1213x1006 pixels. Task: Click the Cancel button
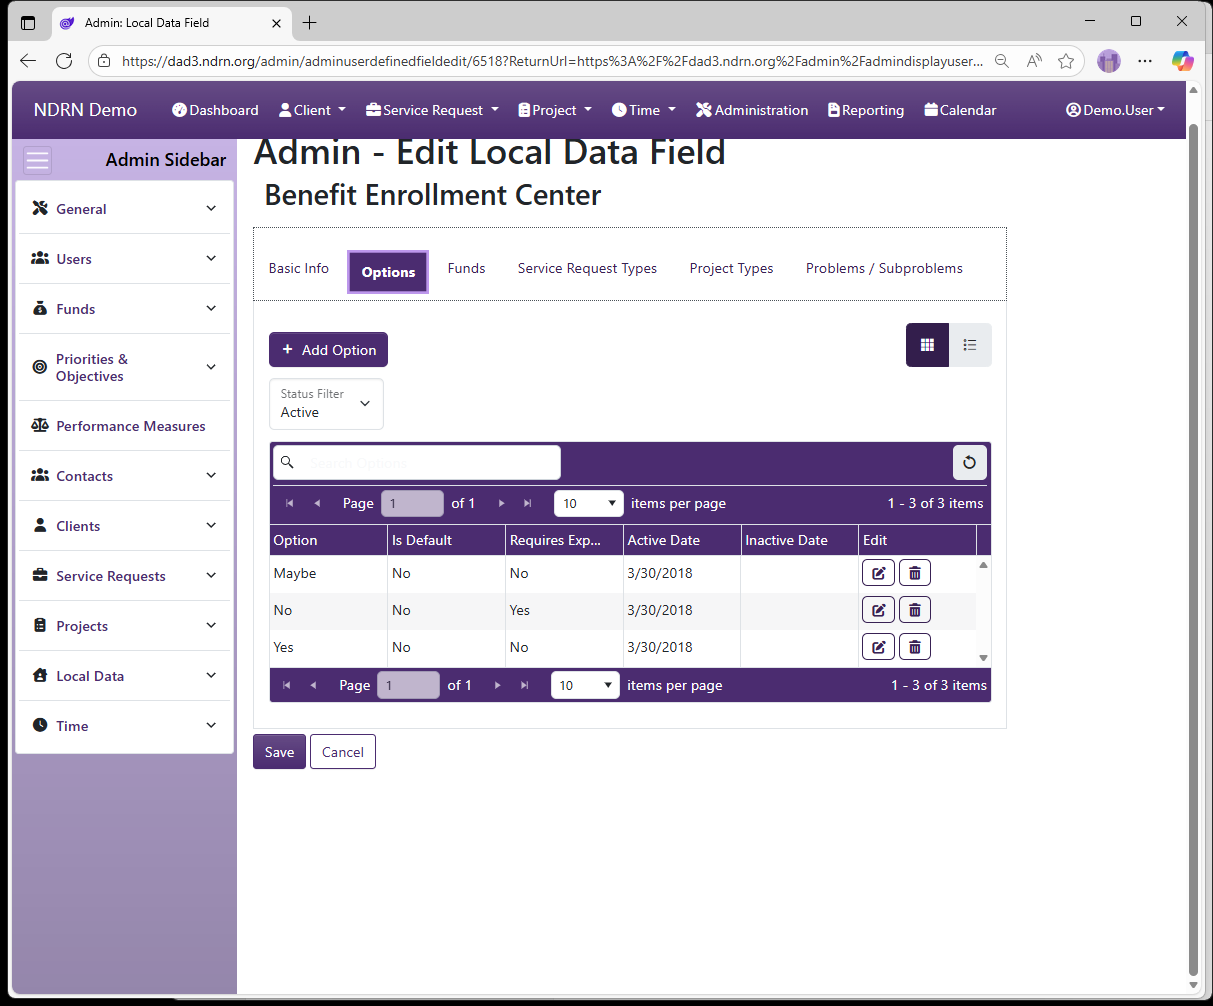pyautogui.click(x=343, y=752)
